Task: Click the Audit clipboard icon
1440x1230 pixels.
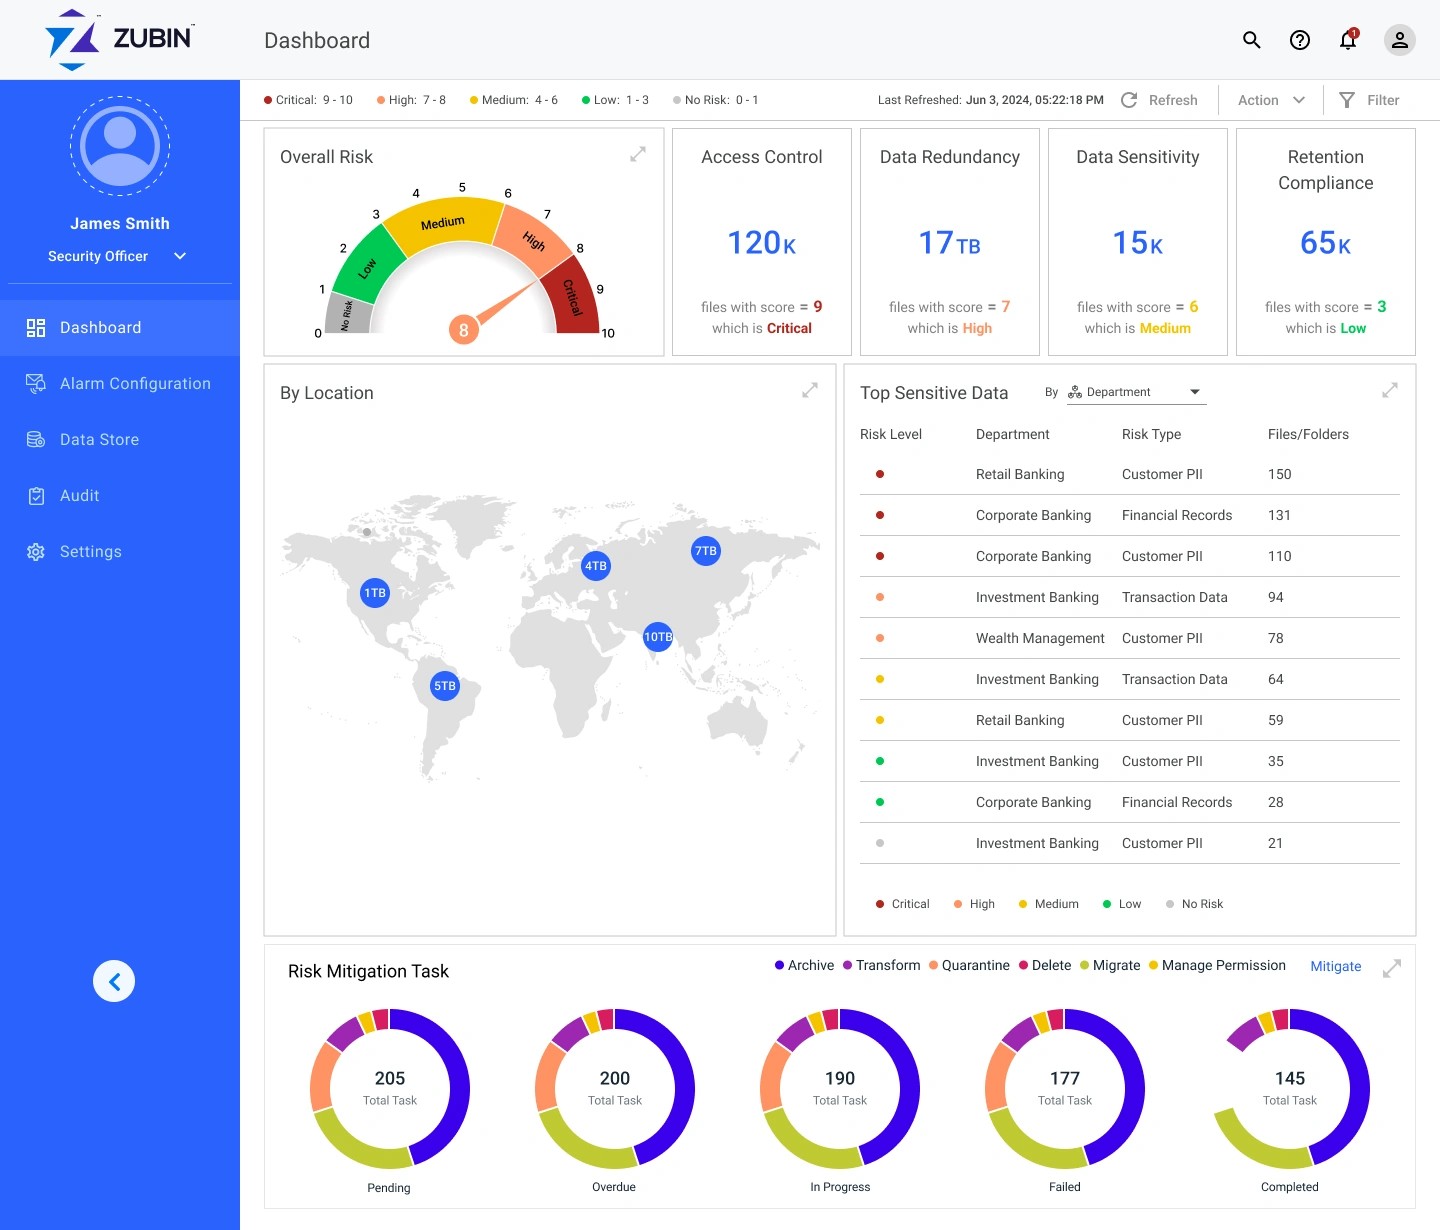Action: pyautogui.click(x=36, y=496)
